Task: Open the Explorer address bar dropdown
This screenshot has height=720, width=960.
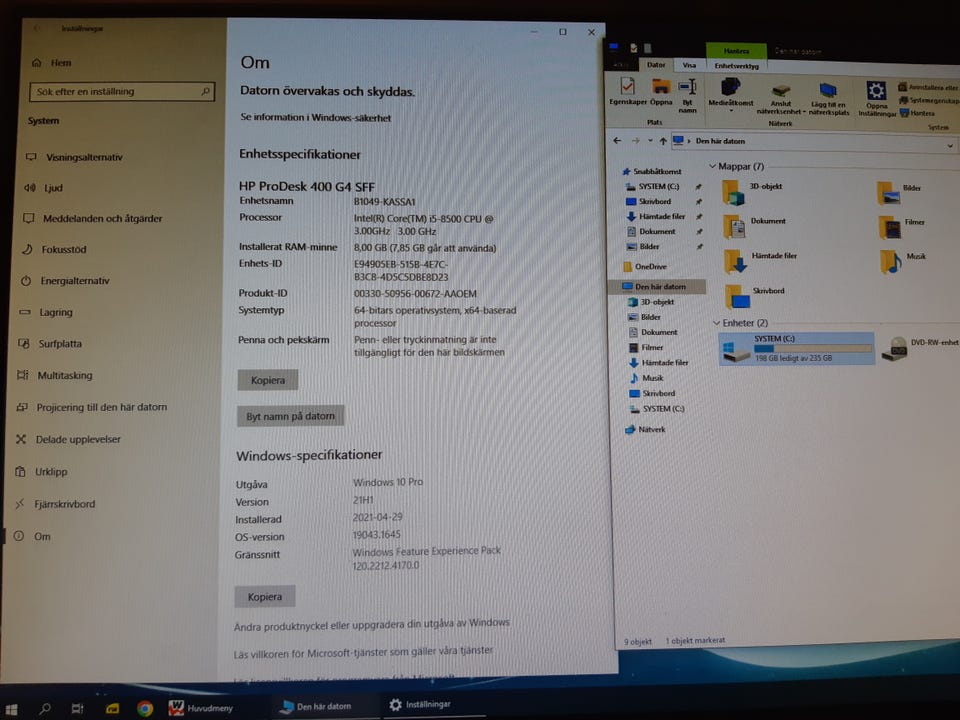Action: pyautogui.click(x=950, y=146)
